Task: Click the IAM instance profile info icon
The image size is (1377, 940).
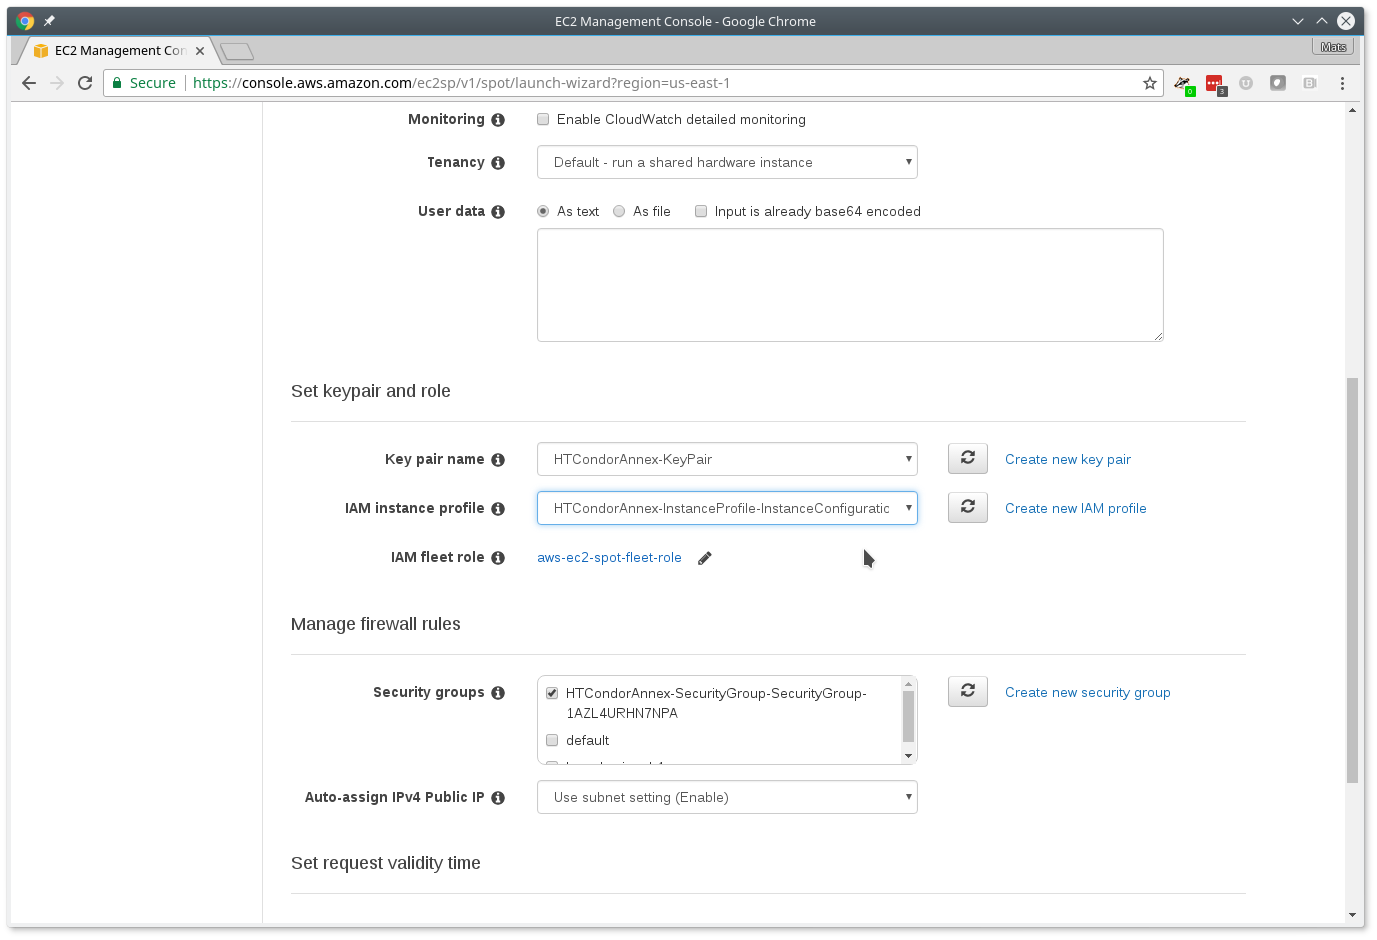Action: click(498, 509)
